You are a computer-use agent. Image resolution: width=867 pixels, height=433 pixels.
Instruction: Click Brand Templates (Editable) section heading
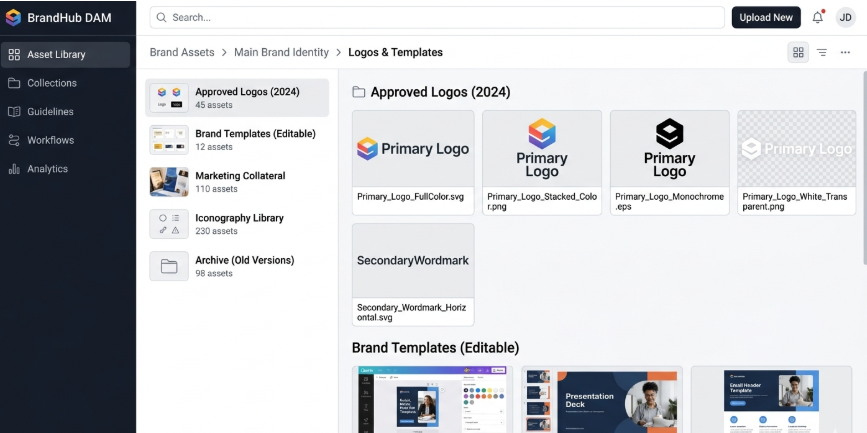pos(436,348)
